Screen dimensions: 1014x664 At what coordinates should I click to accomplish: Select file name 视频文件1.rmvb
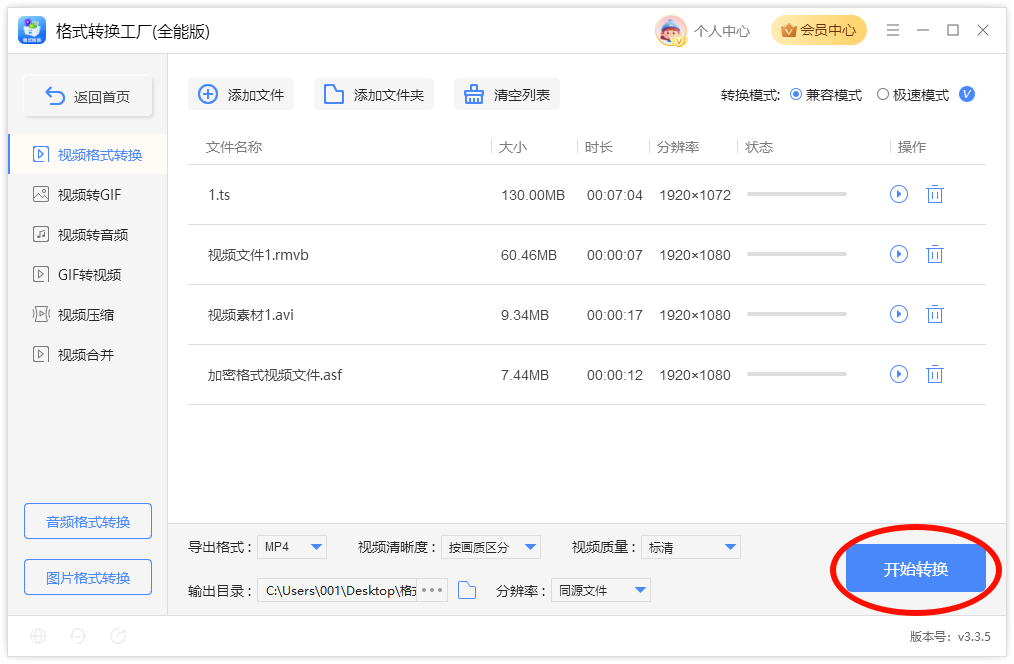coord(258,255)
